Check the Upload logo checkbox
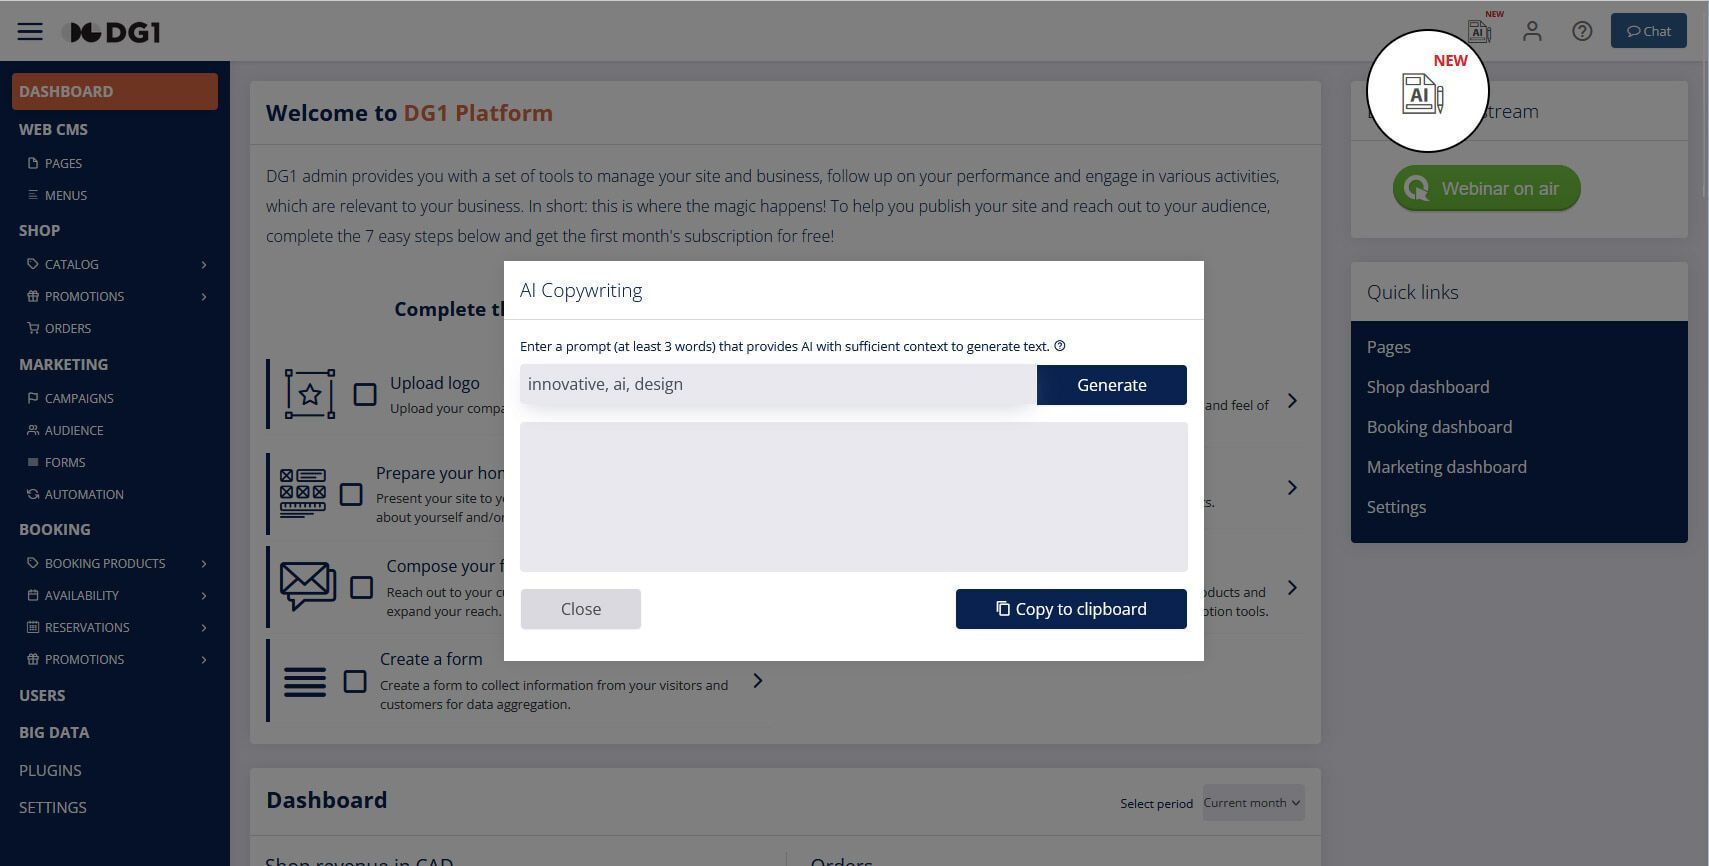 [x=365, y=394]
